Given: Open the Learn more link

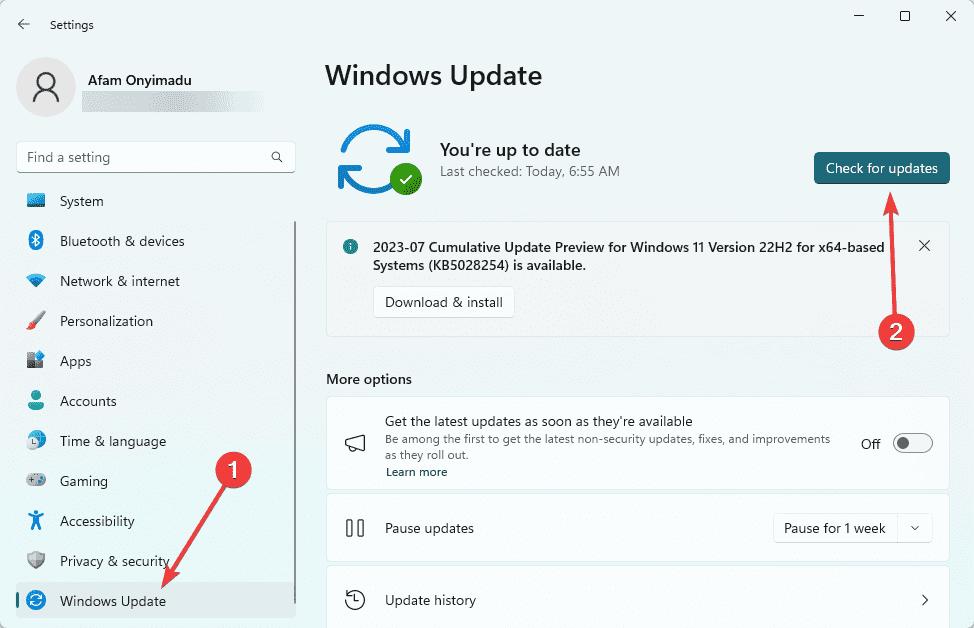Looking at the screenshot, I should 416,472.
